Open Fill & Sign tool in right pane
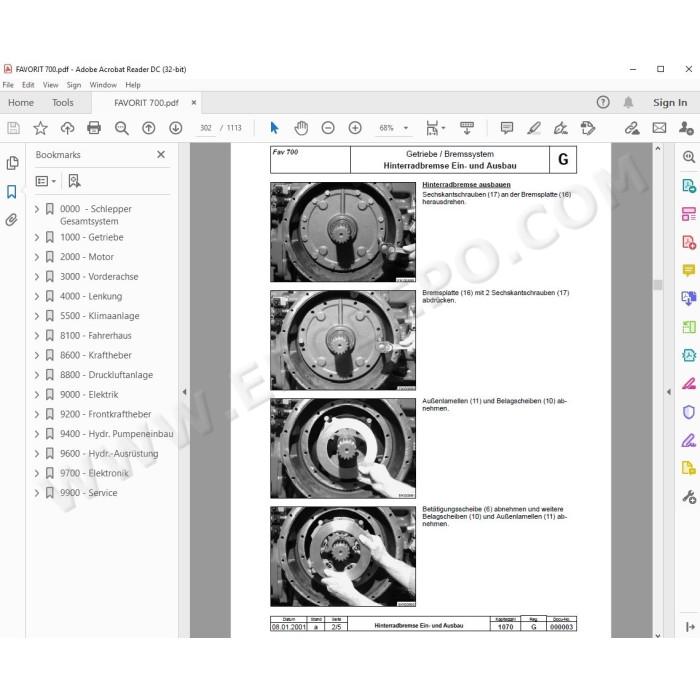The width and height of the screenshot is (700, 700). (689, 440)
